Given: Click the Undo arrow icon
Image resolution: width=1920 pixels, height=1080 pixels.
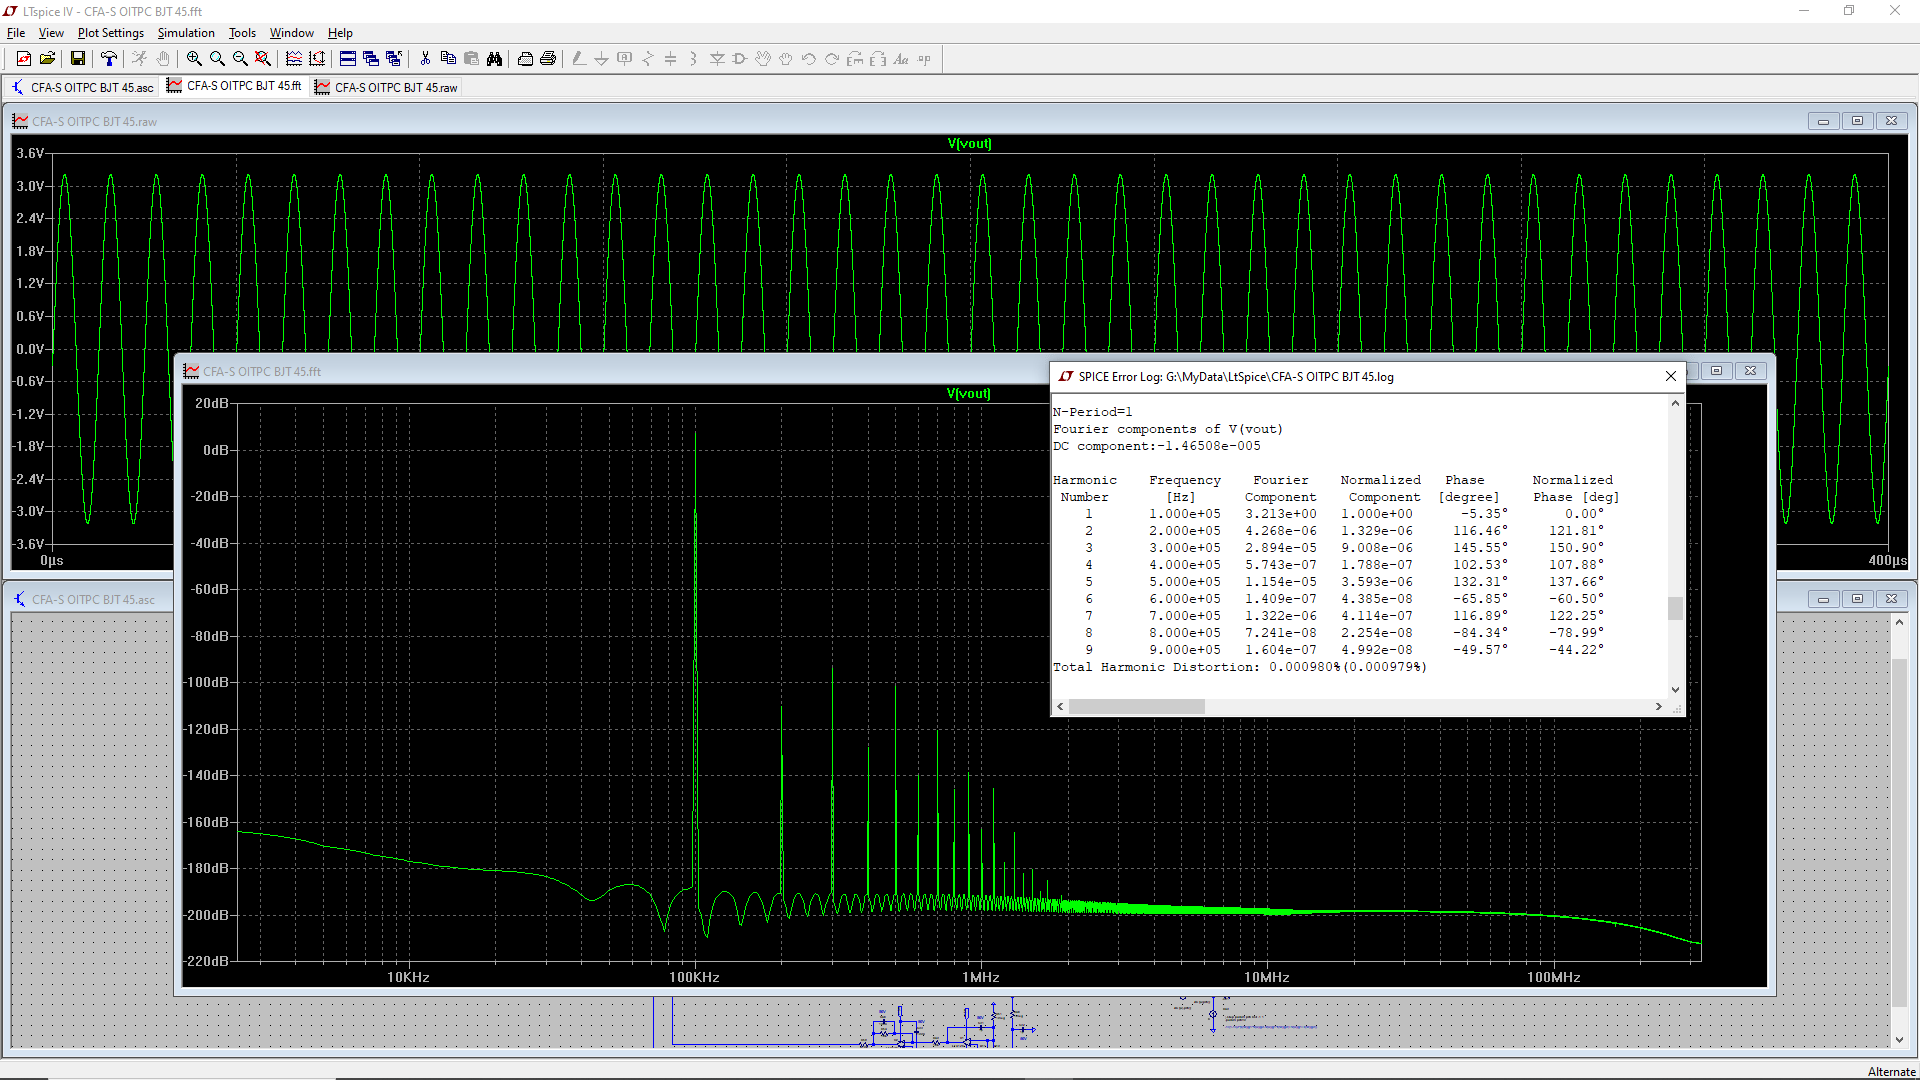Looking at the screenshot, I should 809,59.
